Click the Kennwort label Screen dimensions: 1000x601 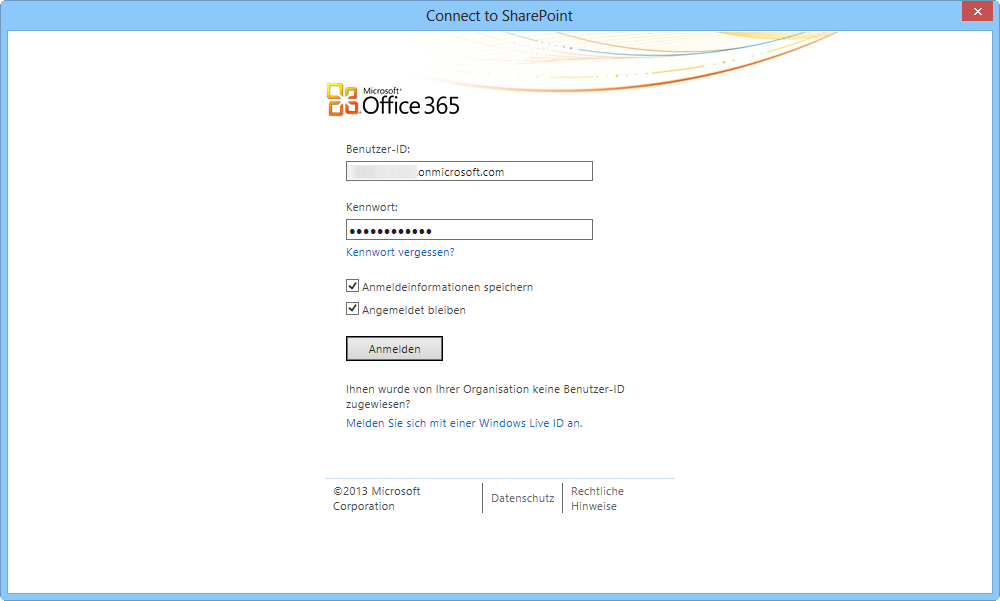(x=372, y=207)
